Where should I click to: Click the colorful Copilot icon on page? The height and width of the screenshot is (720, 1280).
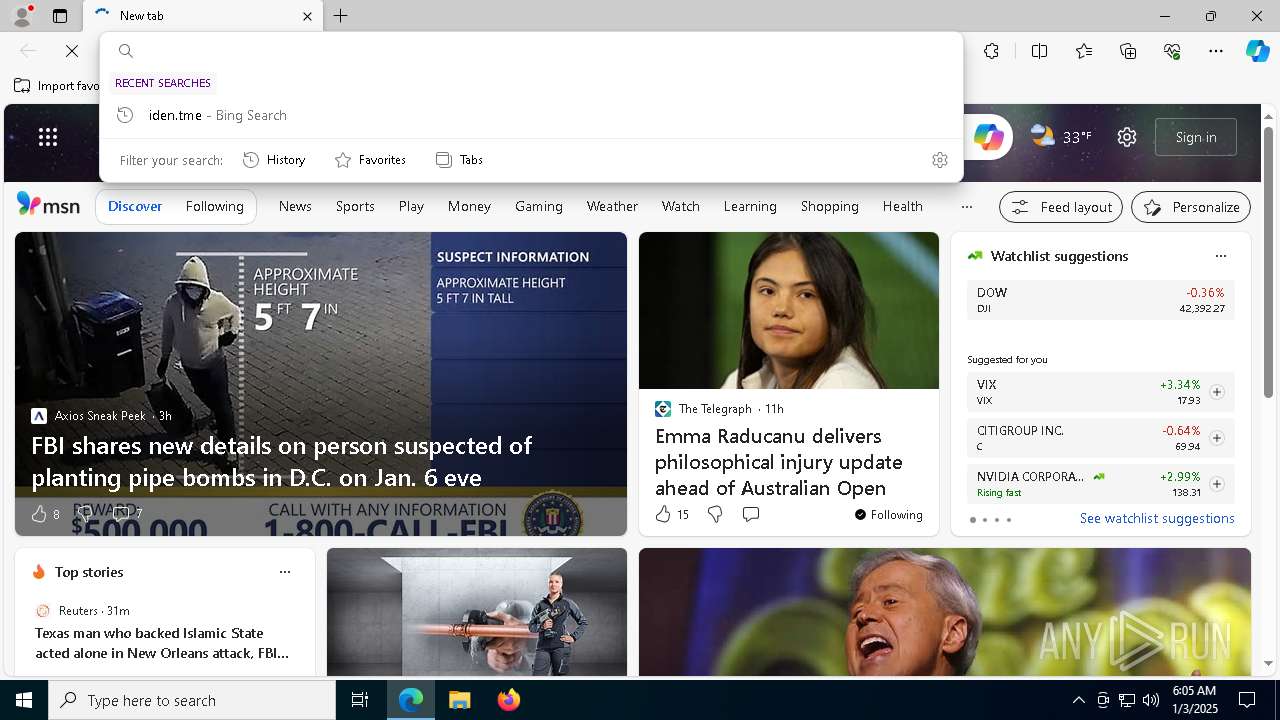[x=988, y=137]
